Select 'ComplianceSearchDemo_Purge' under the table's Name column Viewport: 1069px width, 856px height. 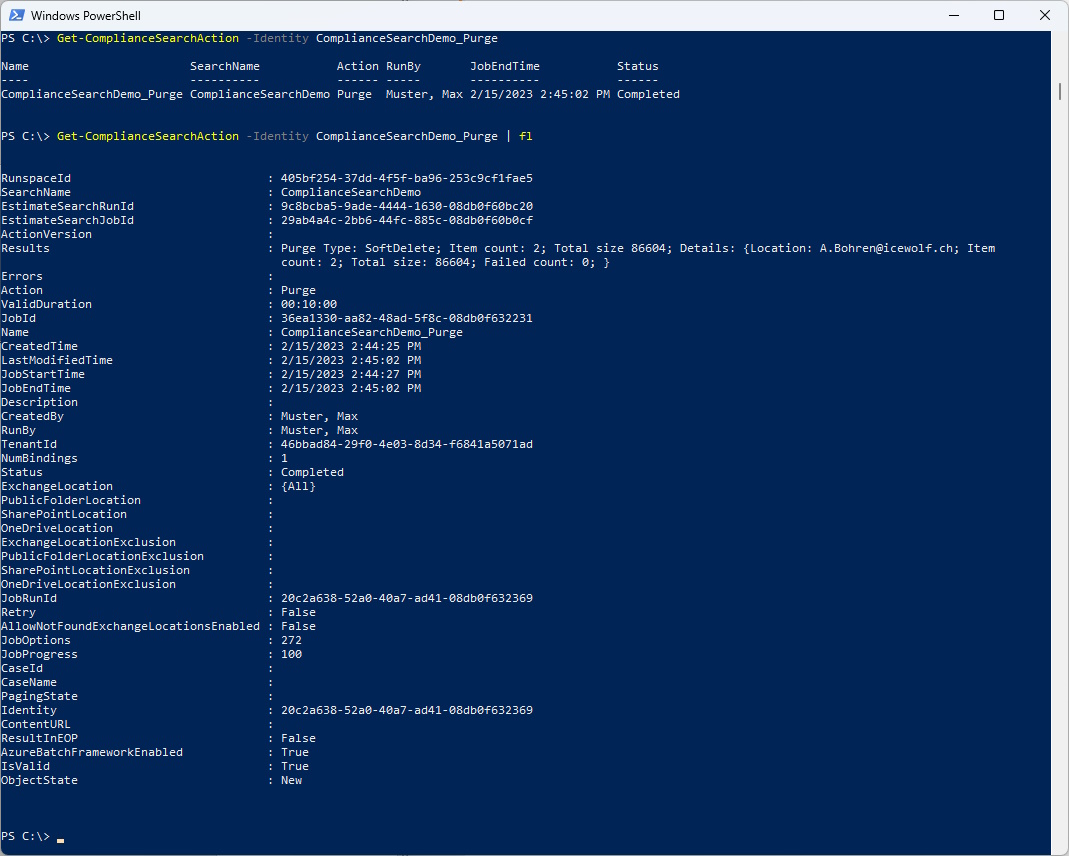(x=92, y=94)
